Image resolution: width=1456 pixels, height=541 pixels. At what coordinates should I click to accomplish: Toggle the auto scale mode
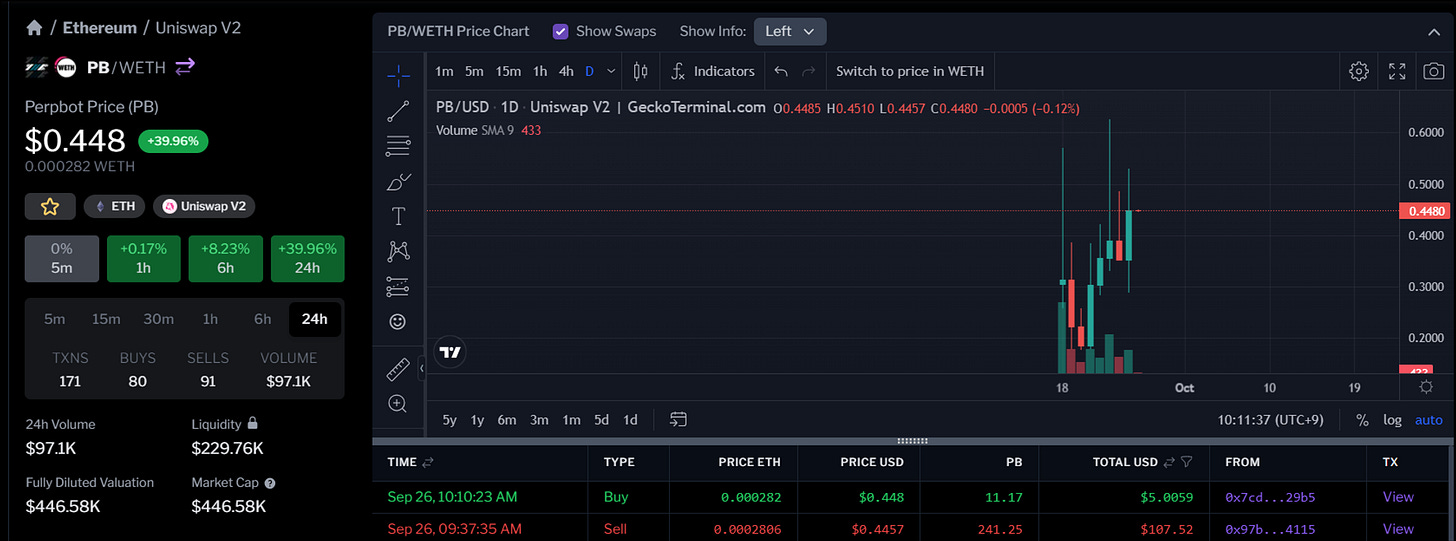point(1429,420)
